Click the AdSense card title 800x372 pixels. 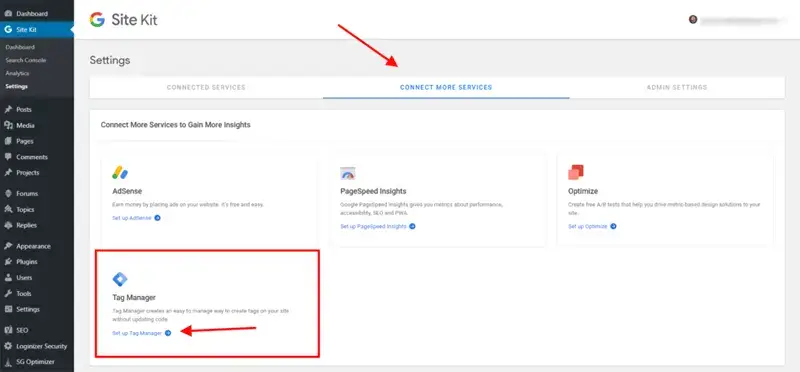click(127, 191)
